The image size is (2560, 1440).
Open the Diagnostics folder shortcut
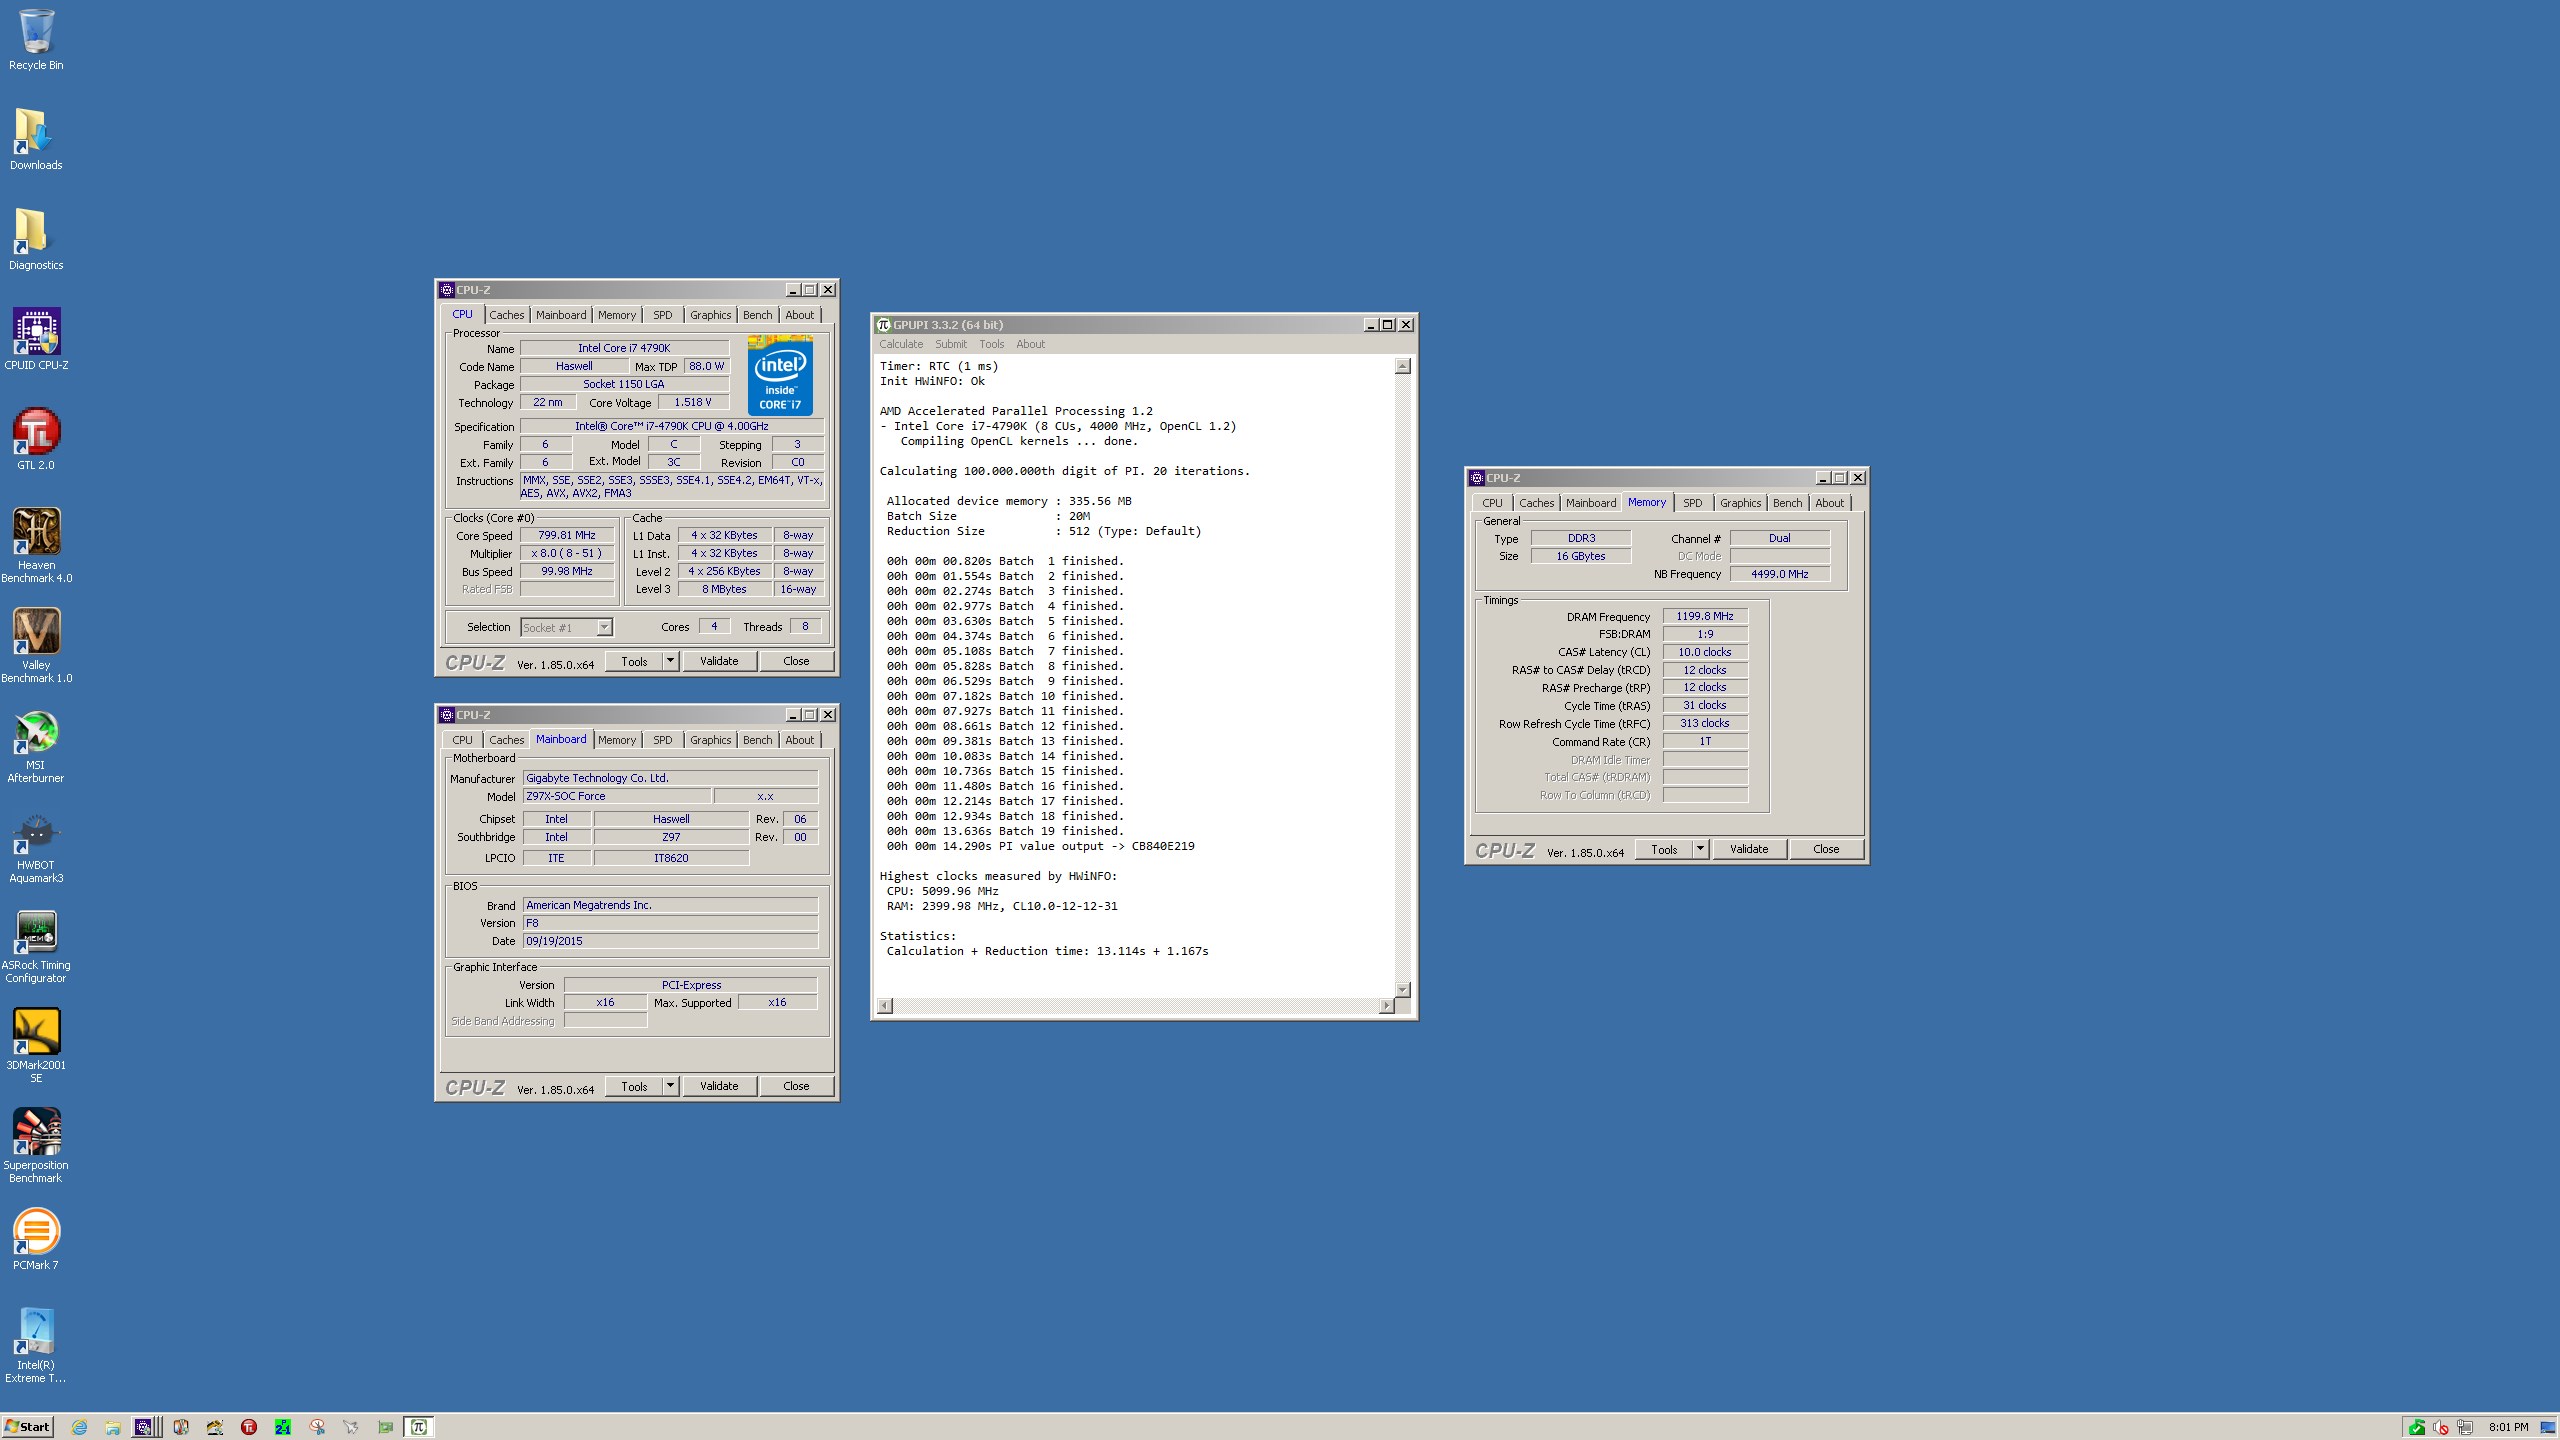tap(36, 240)
